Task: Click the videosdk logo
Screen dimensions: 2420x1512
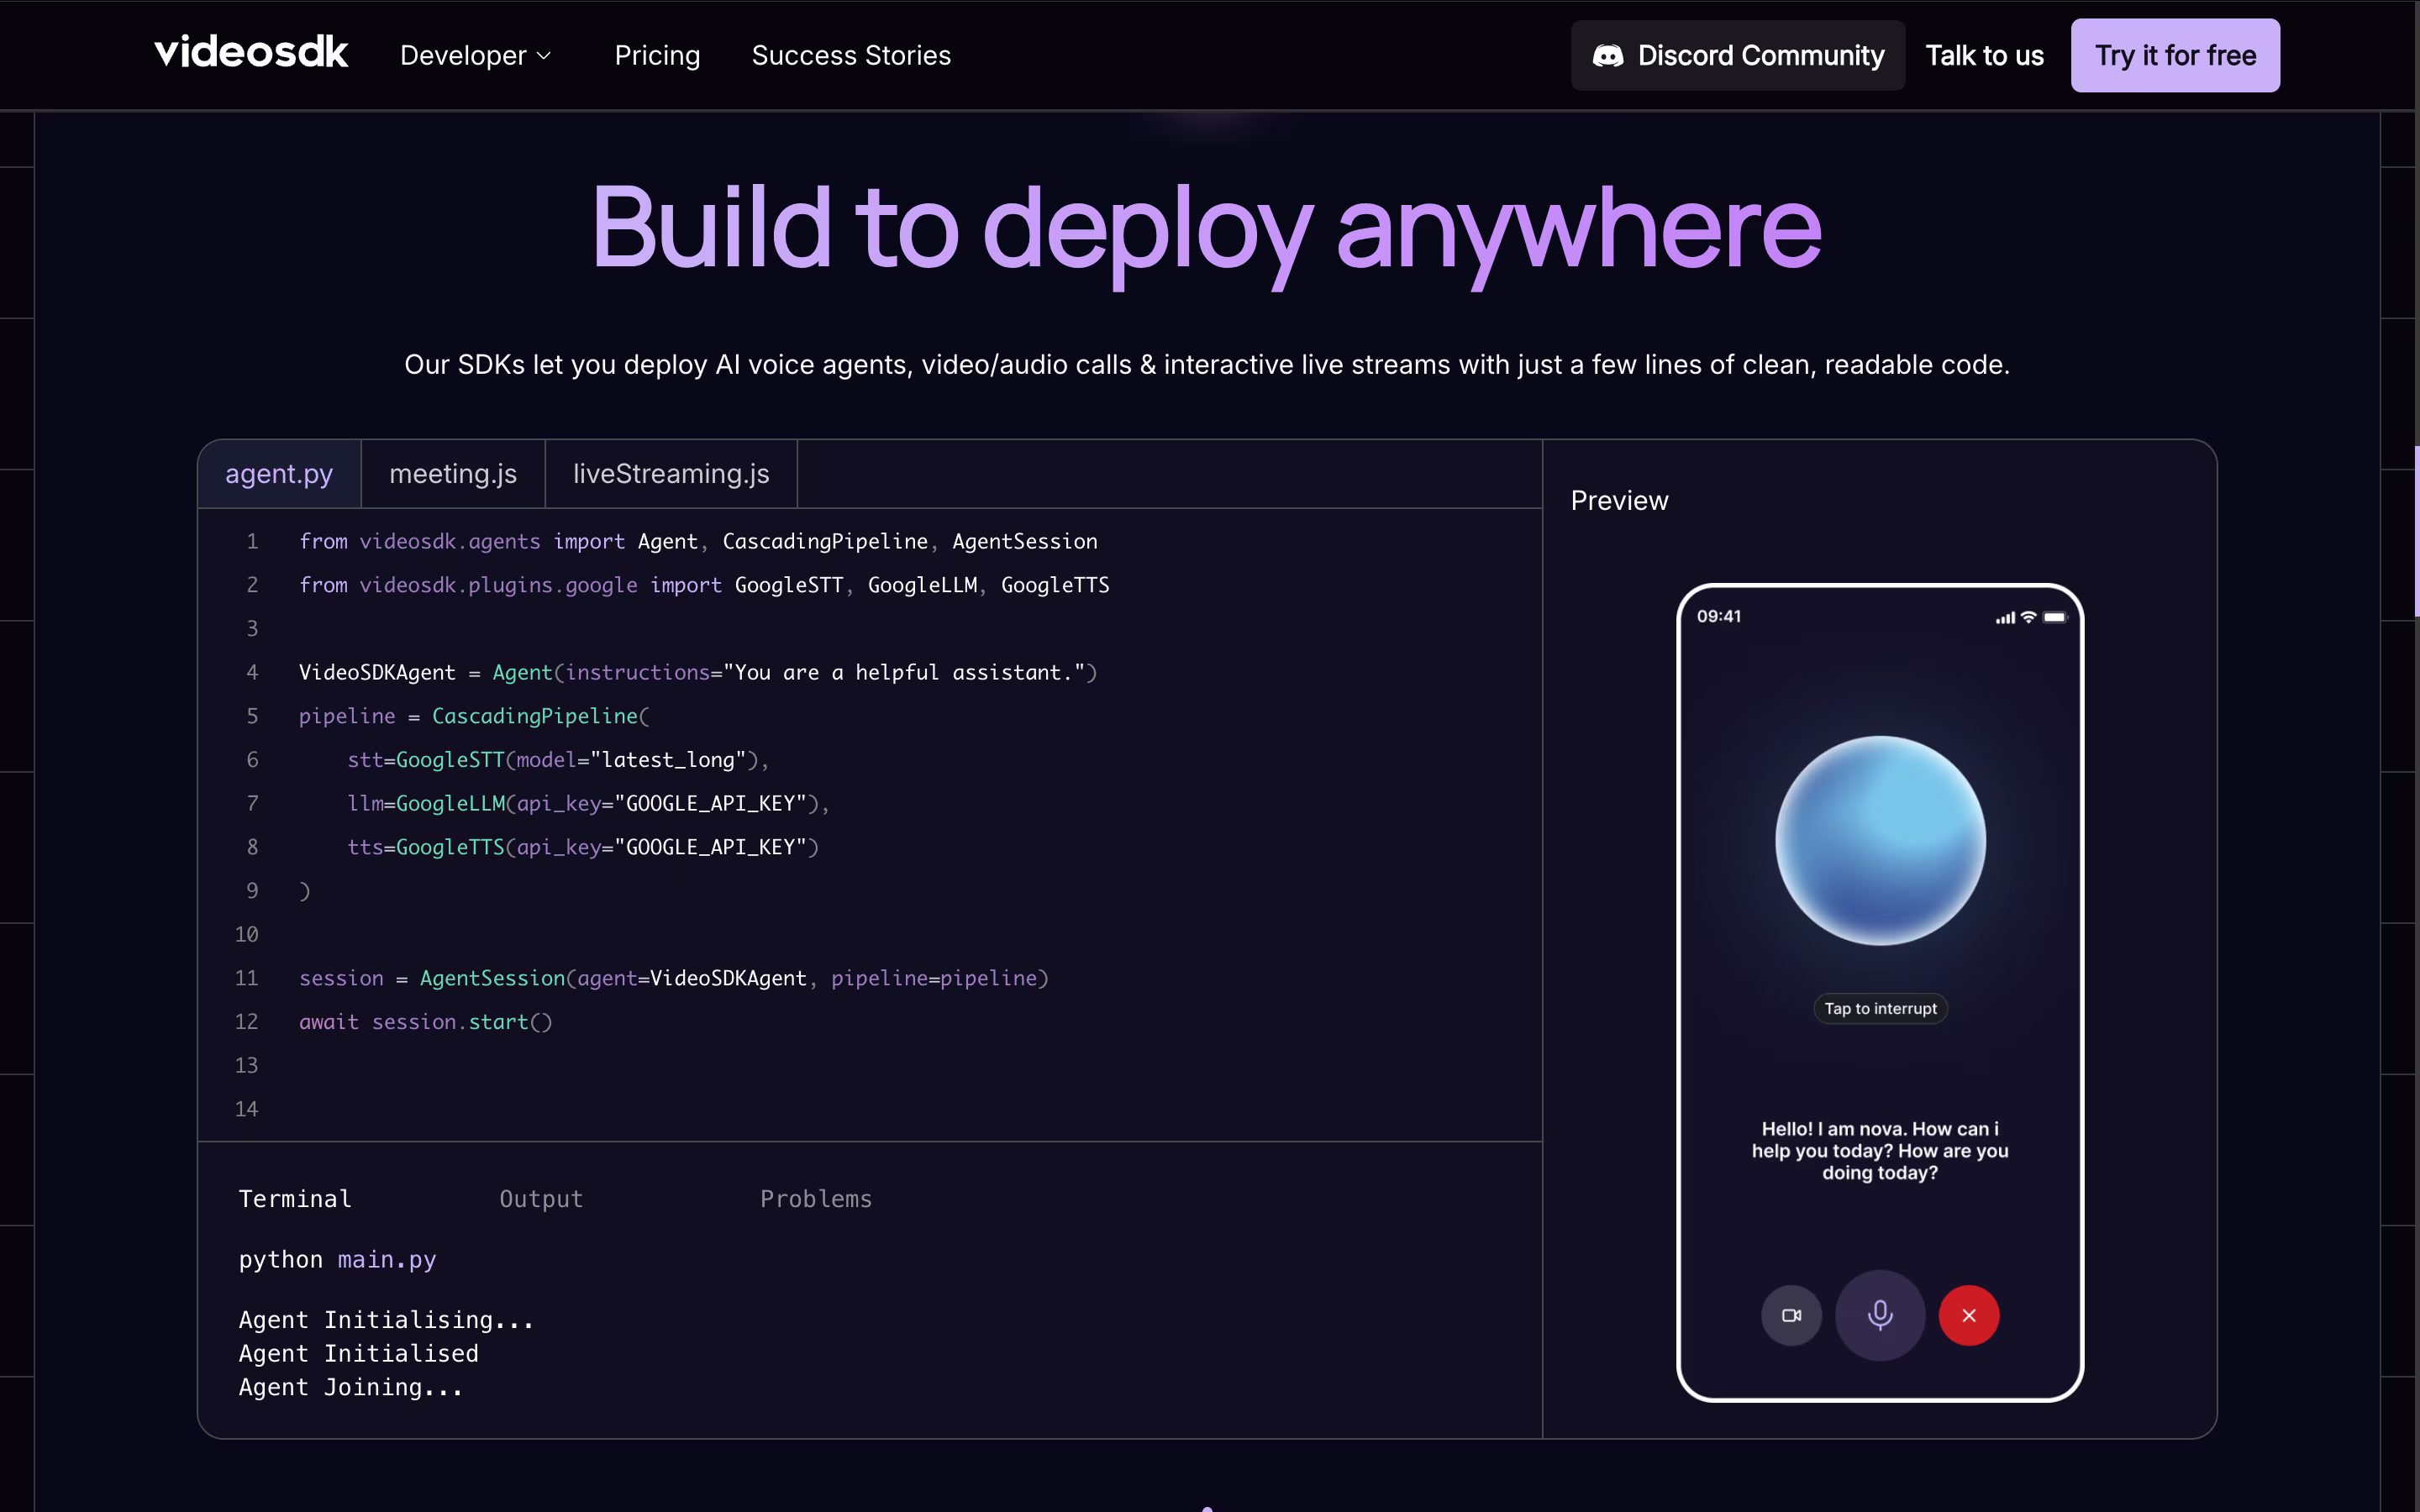Action: pyautogui.click(x=251, y=53)
